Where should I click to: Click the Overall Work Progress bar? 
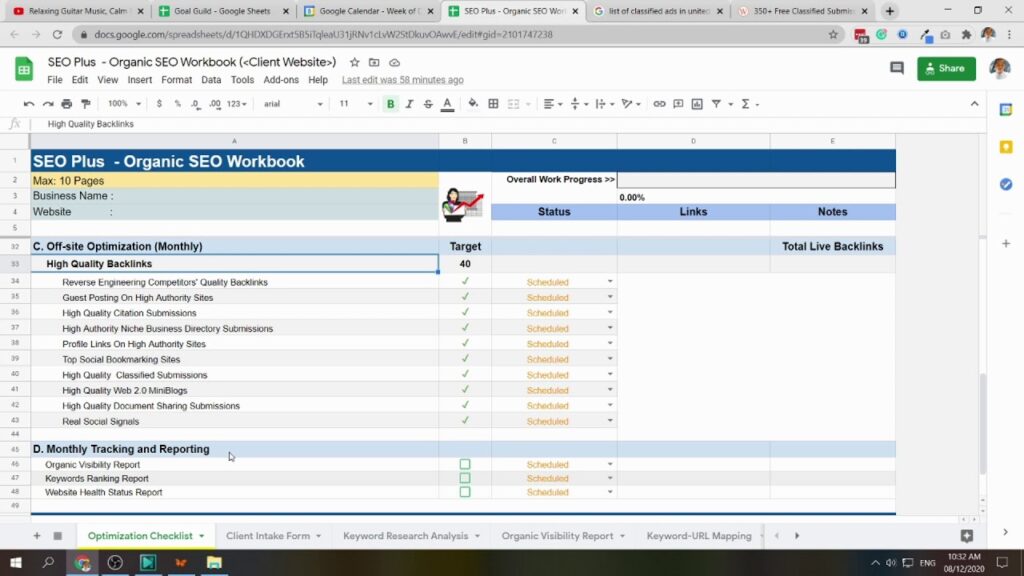756,180
